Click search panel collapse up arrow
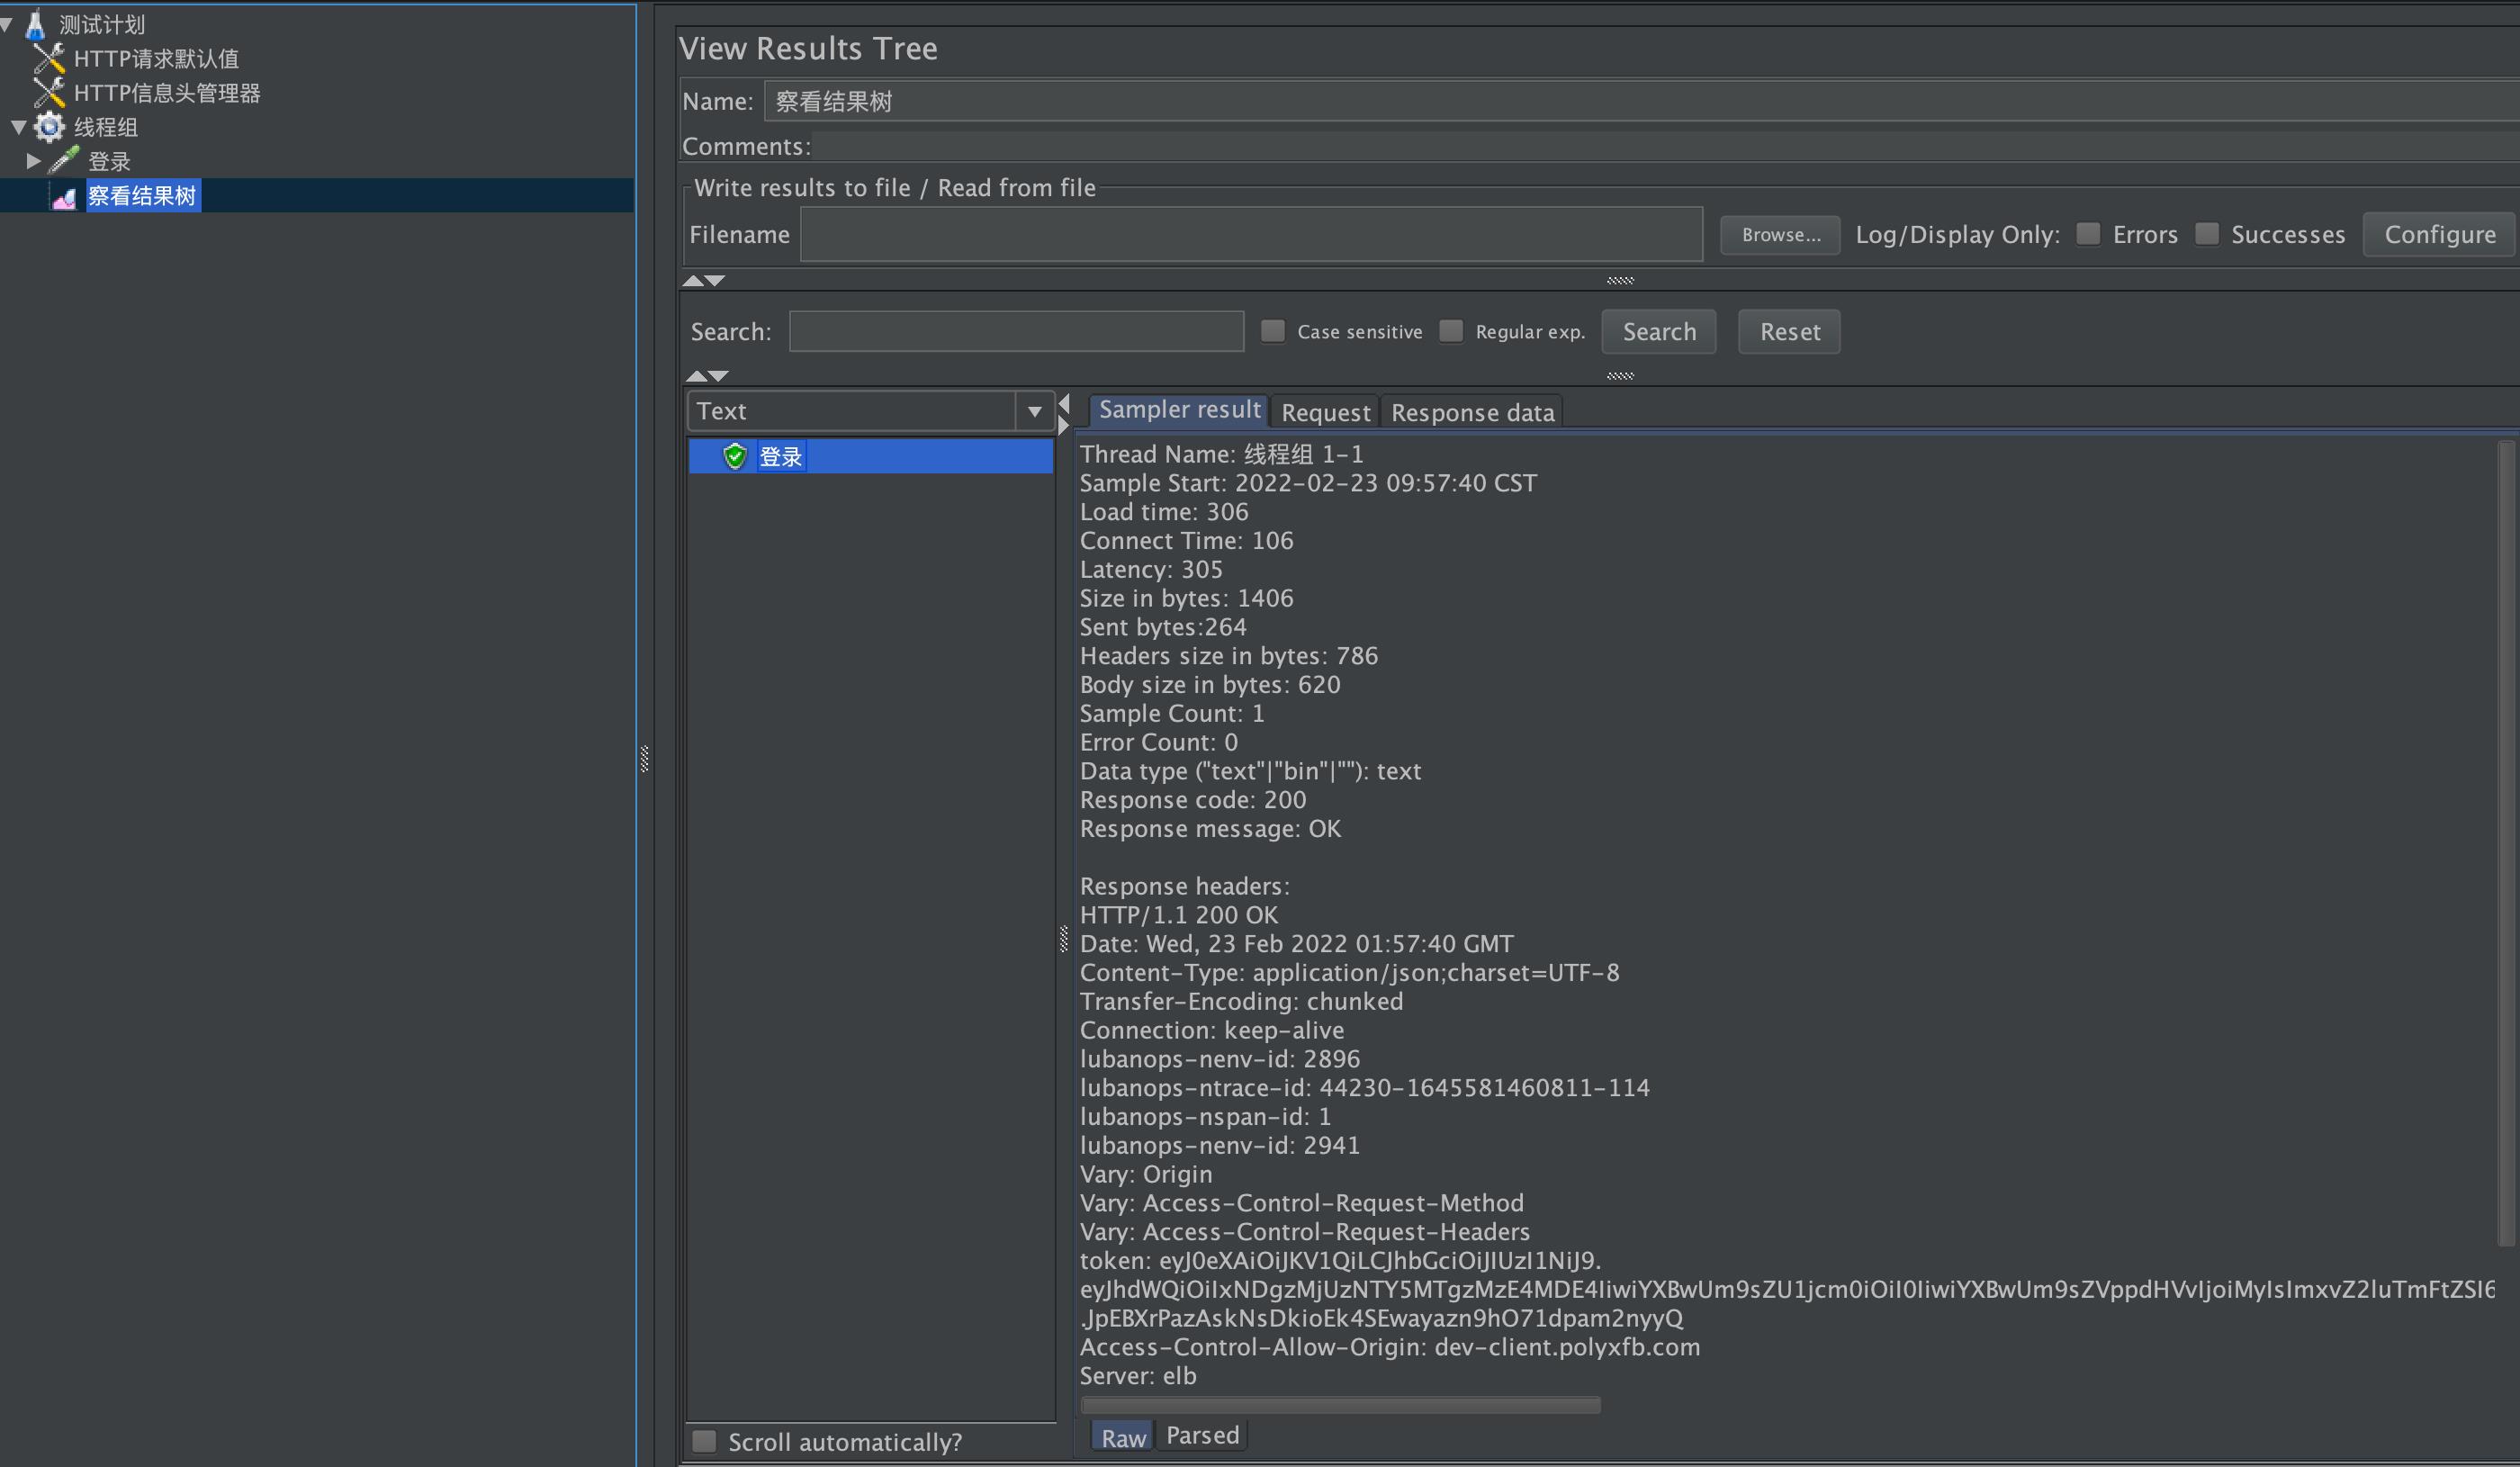 pyautogui.click(x=697, y=377)
